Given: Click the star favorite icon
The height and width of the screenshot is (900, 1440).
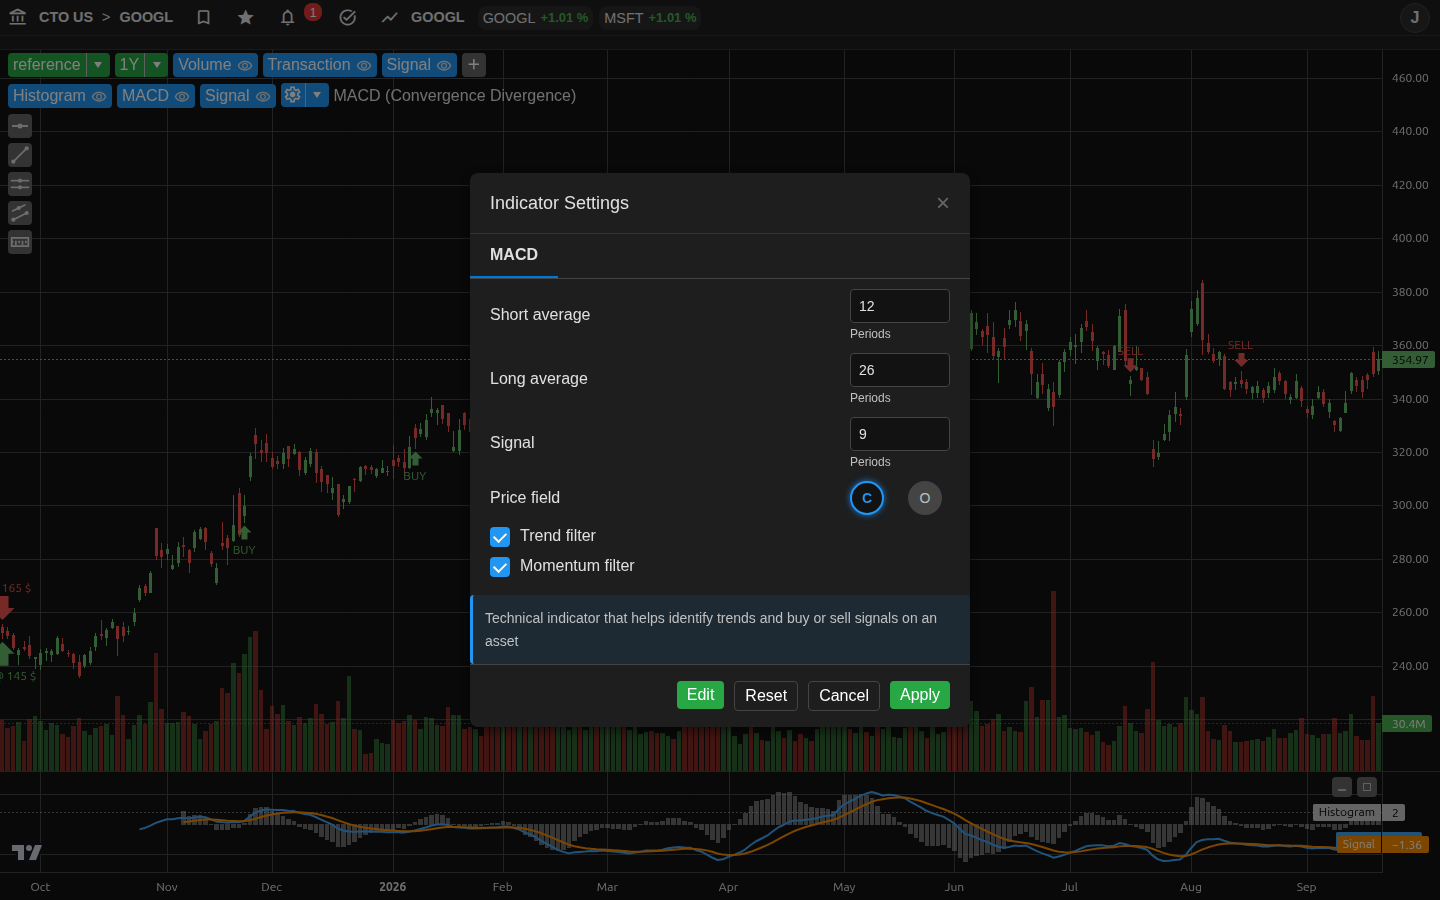Looking at the screenshot, I should tap(246, 17).
